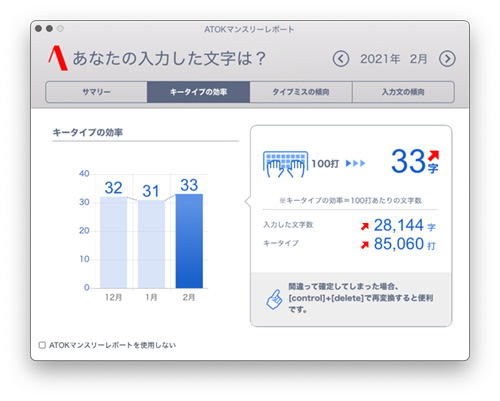Viewport: 500px width, 401px height.
Task: Click the bar label 31 above 1月
Action: tap(151, 191)
